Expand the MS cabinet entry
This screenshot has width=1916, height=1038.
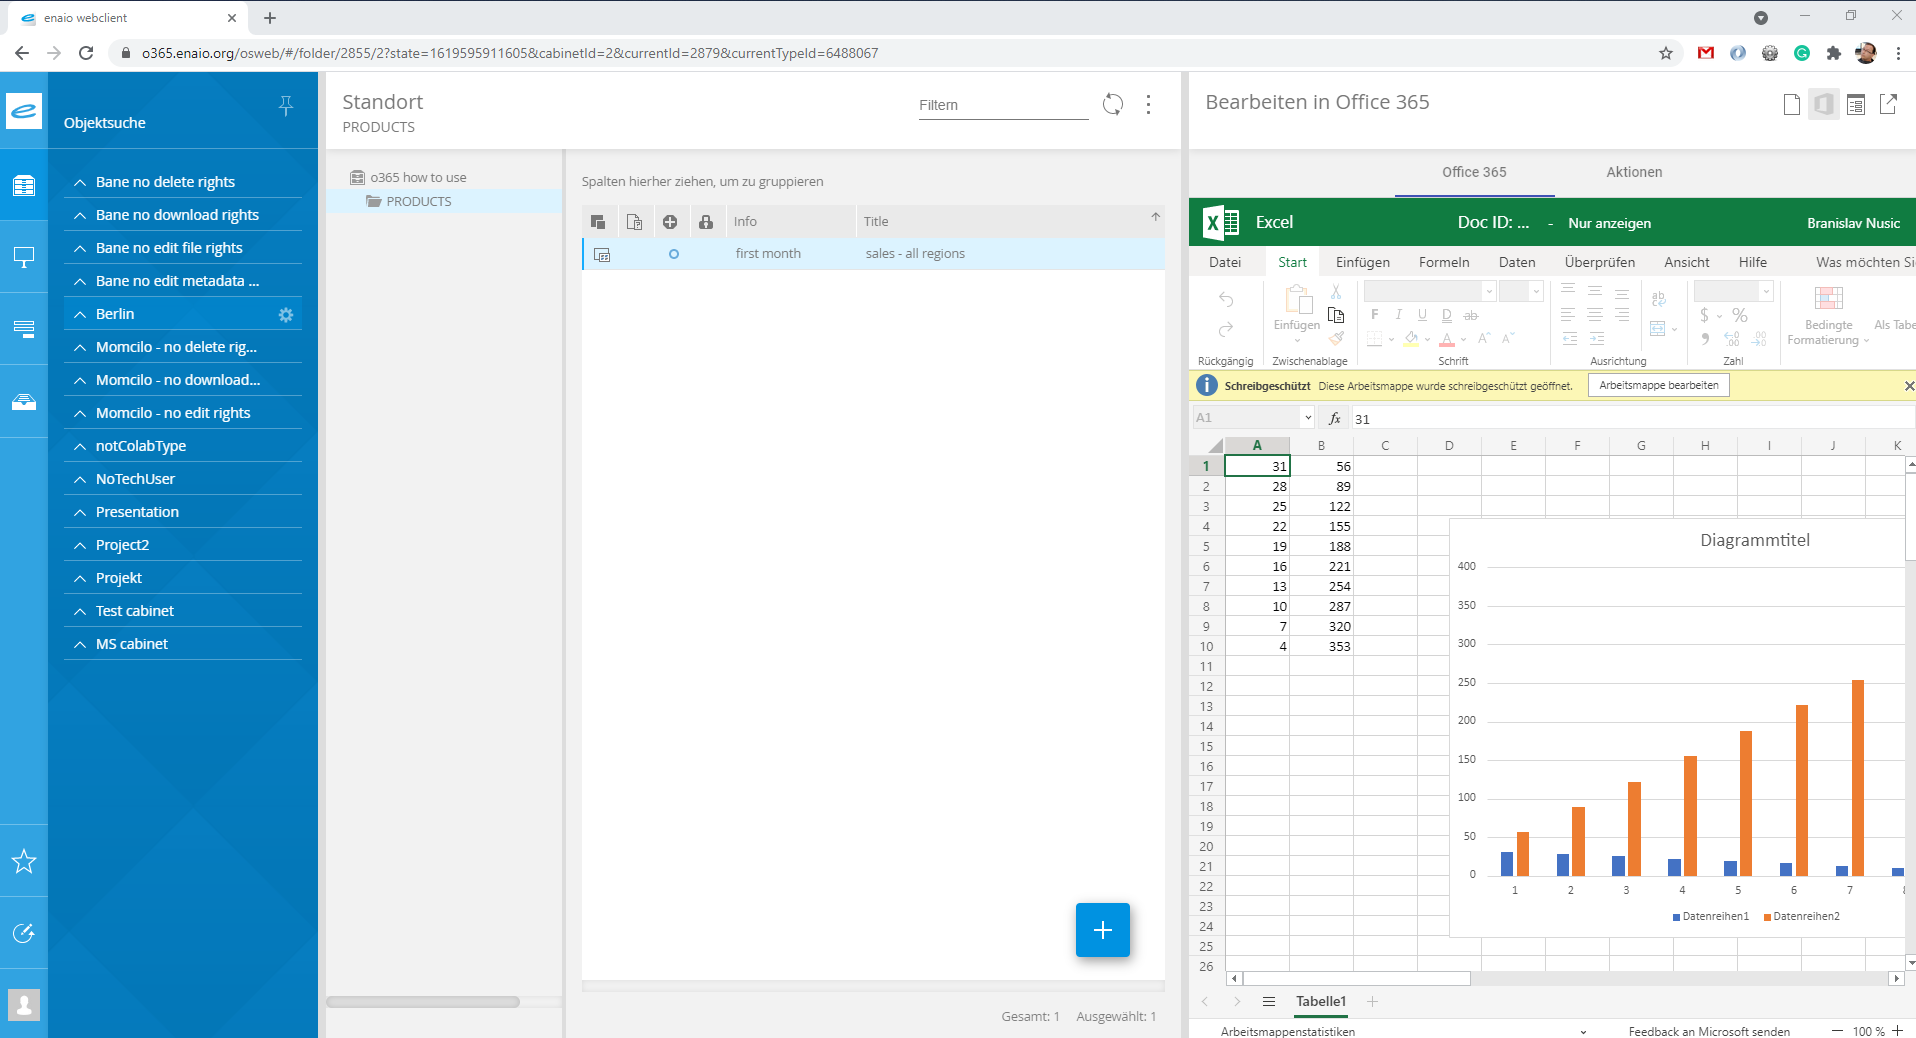click(80, 645)
